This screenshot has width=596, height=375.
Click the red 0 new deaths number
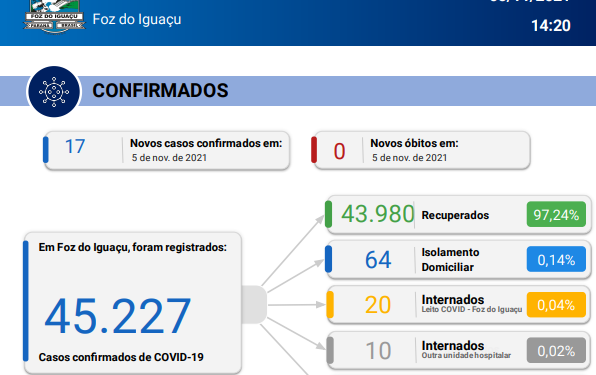[x=339, y=151]
